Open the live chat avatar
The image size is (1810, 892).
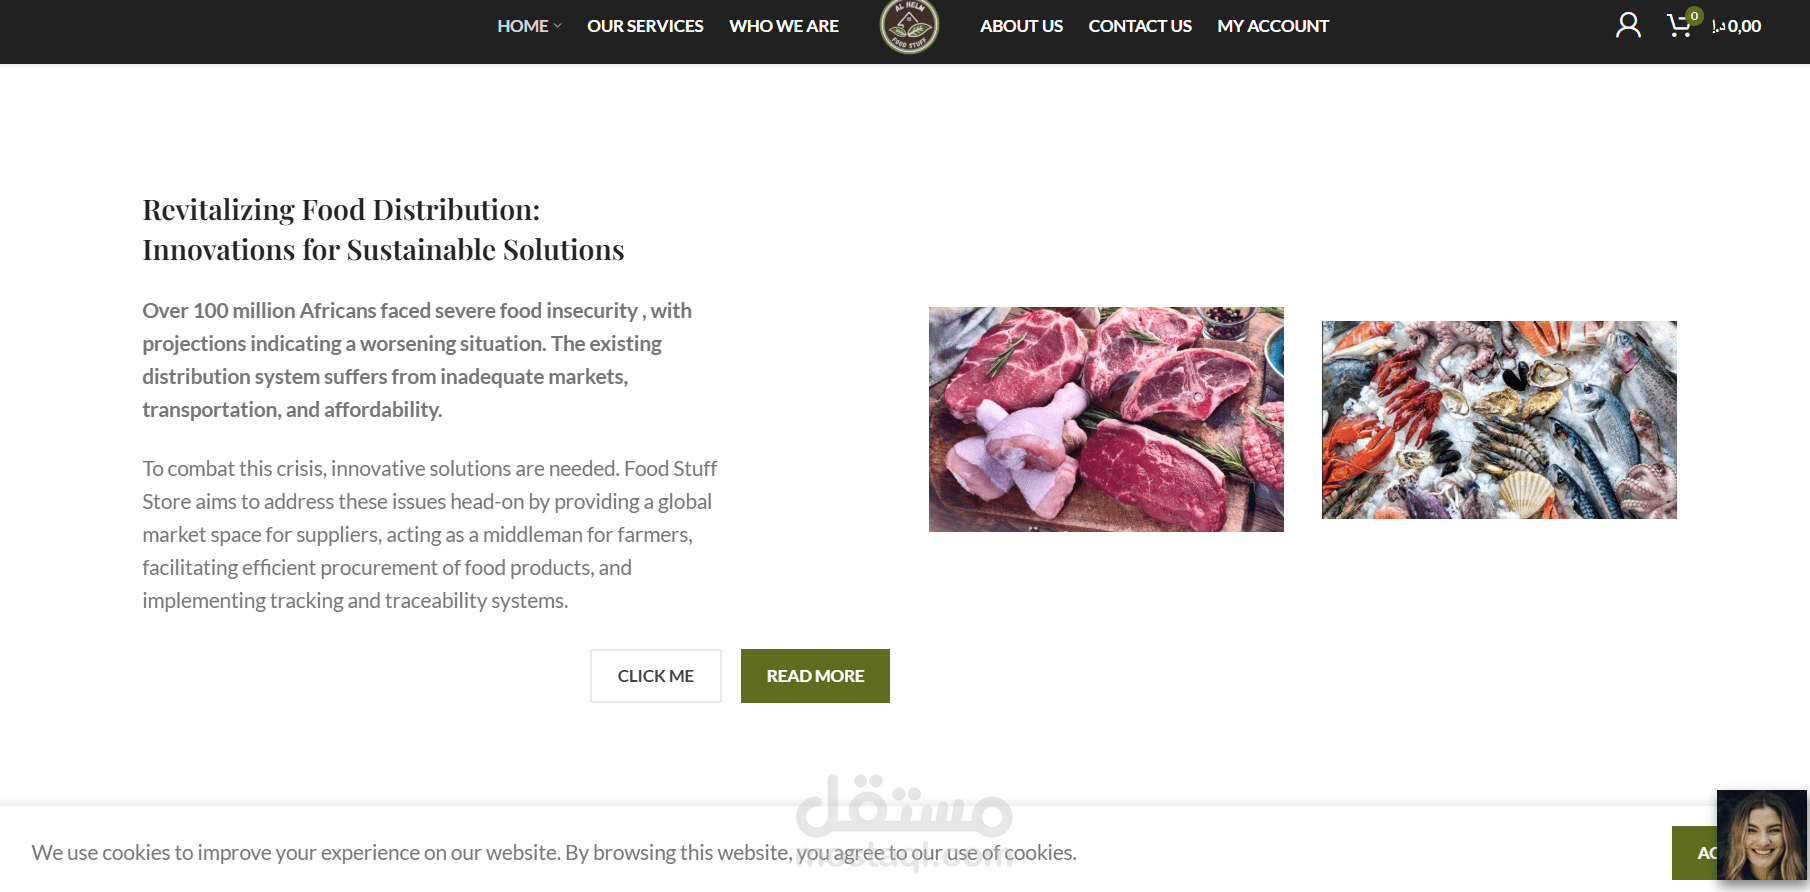coord(1762,835)
